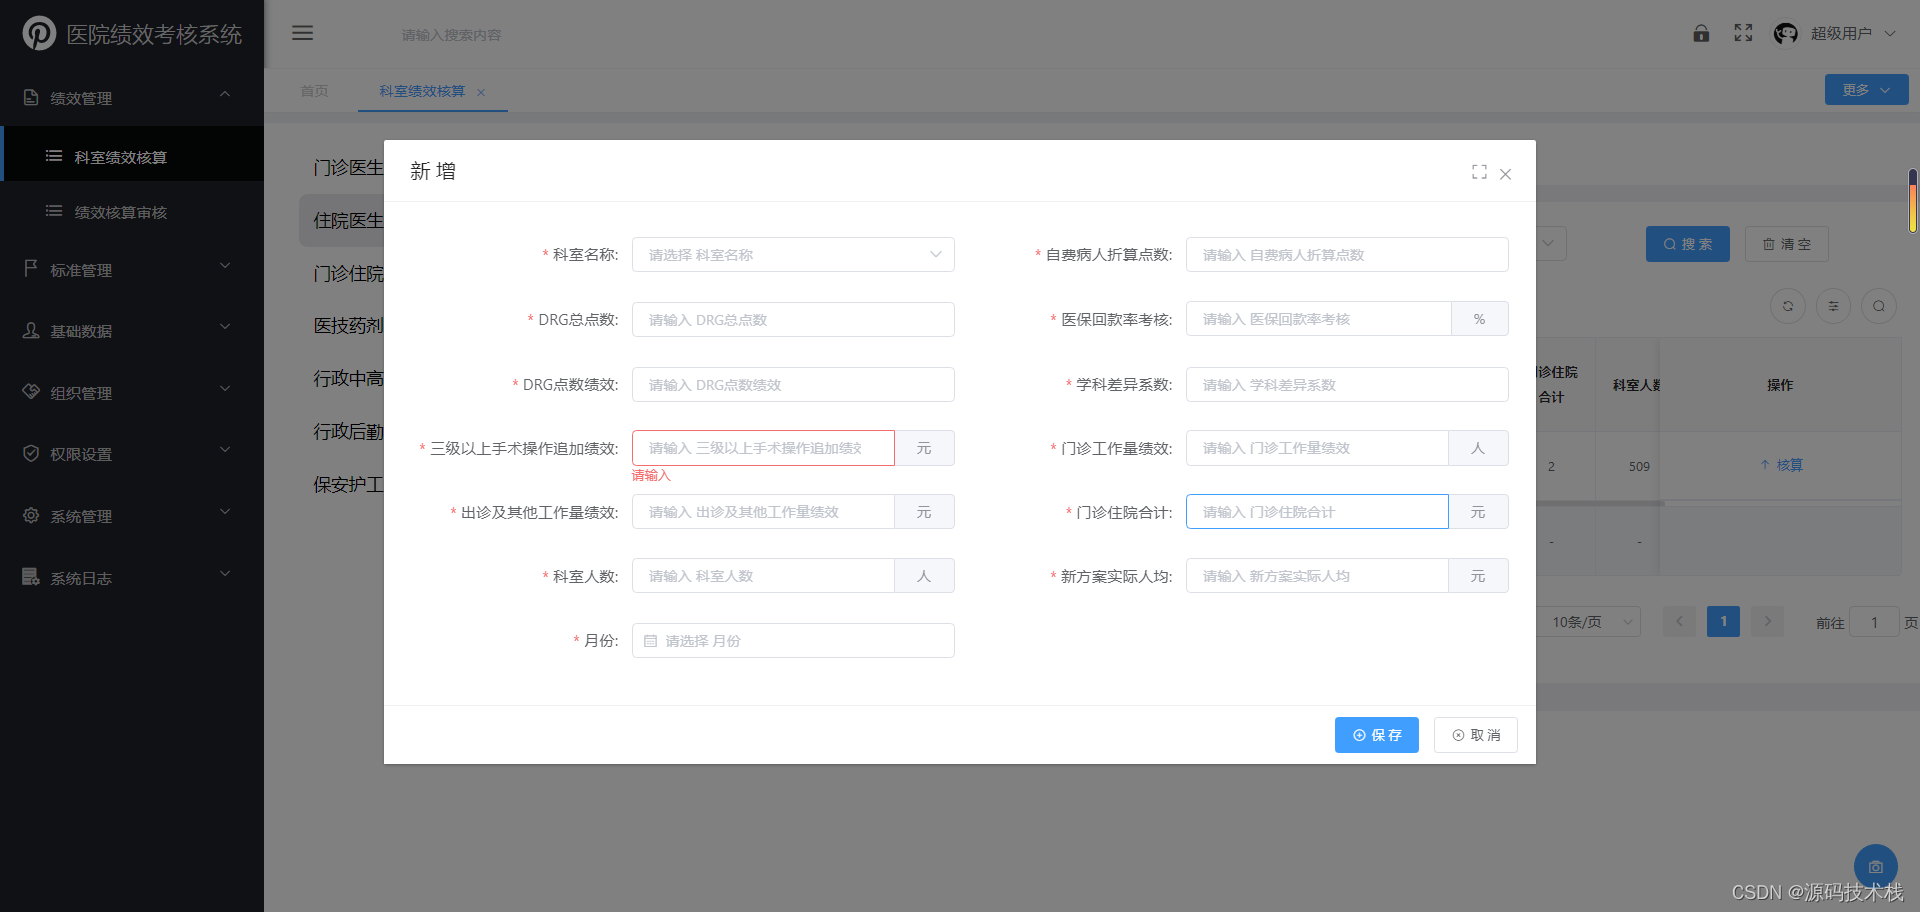Viewport: 1920px width, 912px height.
Task: Go to next page arrow
Action: point(1767,621)
